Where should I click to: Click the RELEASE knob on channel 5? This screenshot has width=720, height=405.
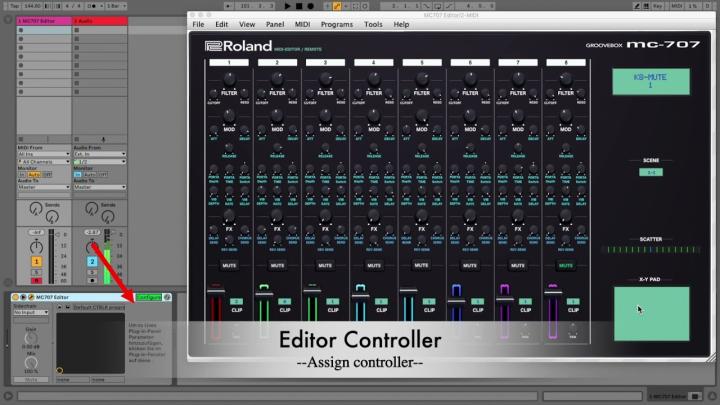coord(422,148)
